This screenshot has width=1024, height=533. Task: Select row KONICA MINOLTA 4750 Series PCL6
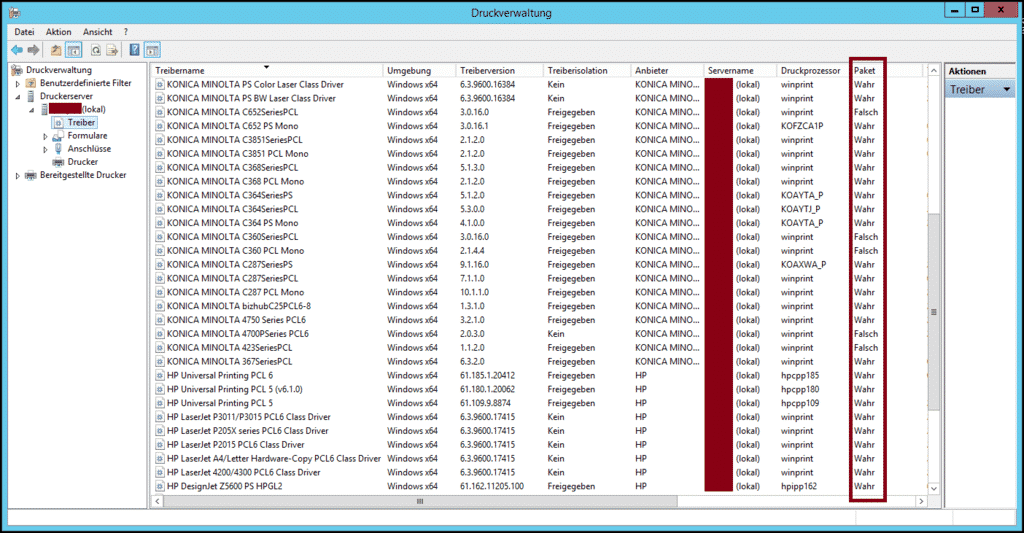(539, 320)
